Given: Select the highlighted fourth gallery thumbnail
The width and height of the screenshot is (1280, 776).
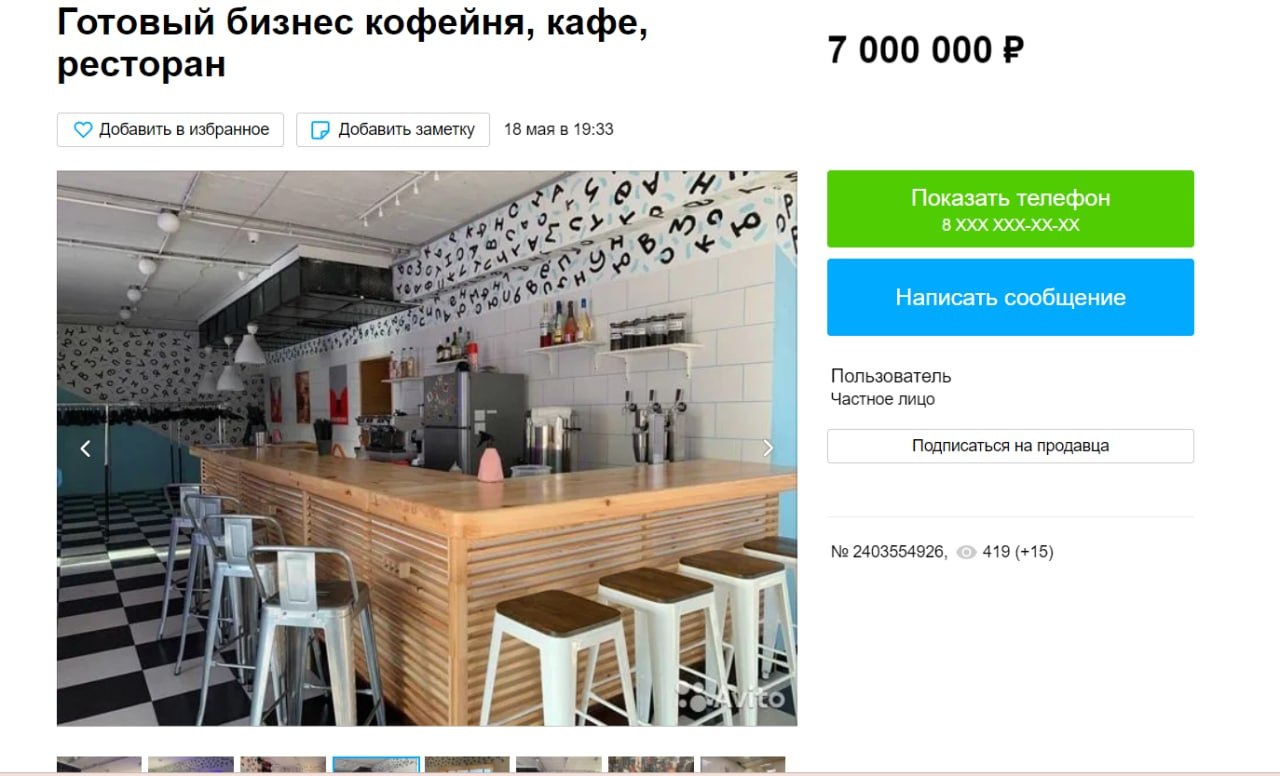Looking at the screenshot, I should (x=375, y=765).
